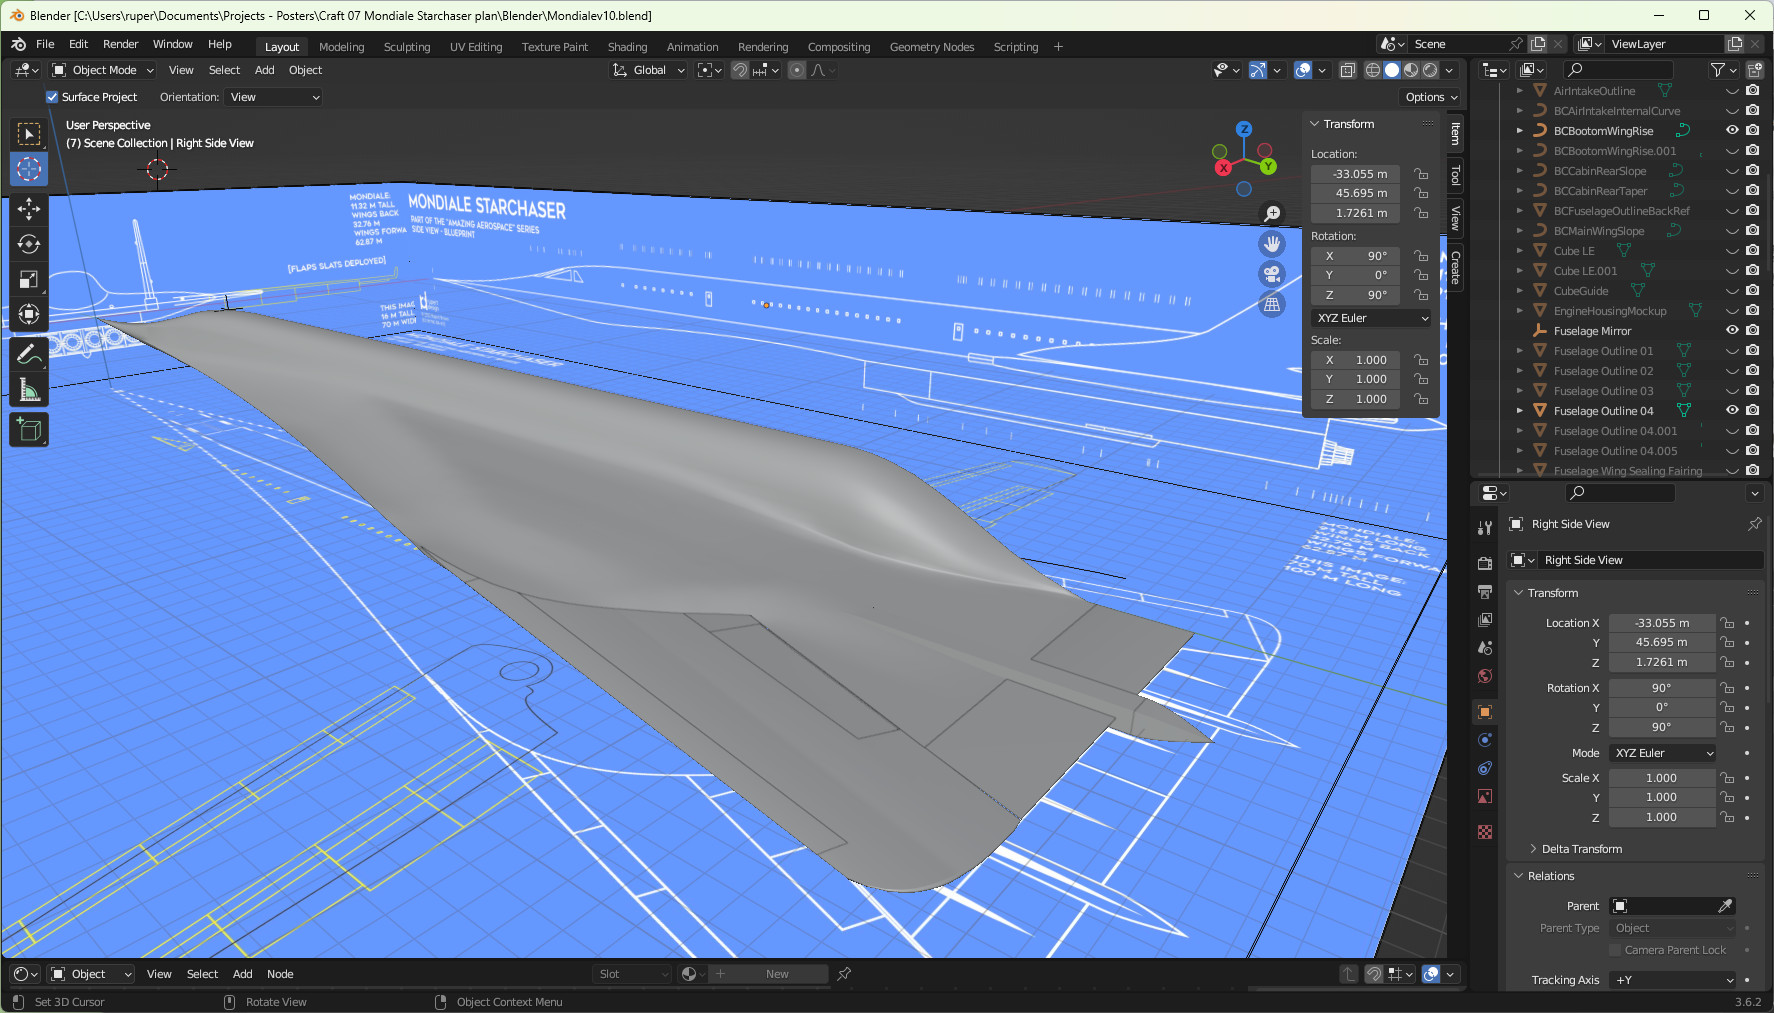Toggle render camera for CubeGuide
1774x1013 pixels.
(1752, 290)
